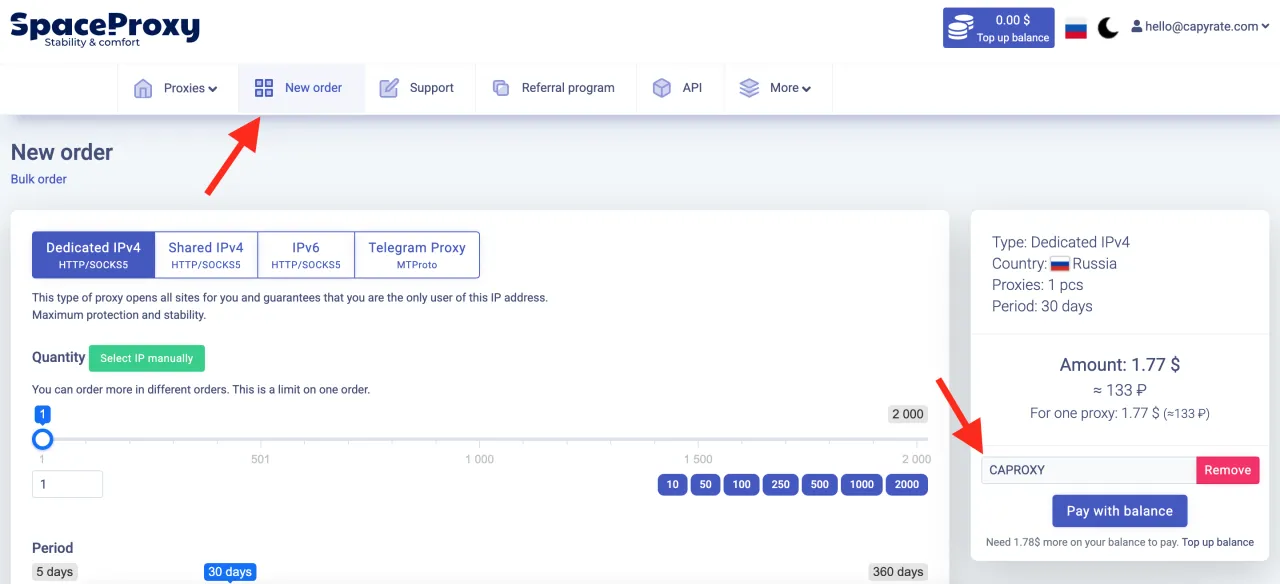Click the quantity slider handle
The width and height of the screenshot is (1280, 584).
pyautogui.click(x=42, y=439)
